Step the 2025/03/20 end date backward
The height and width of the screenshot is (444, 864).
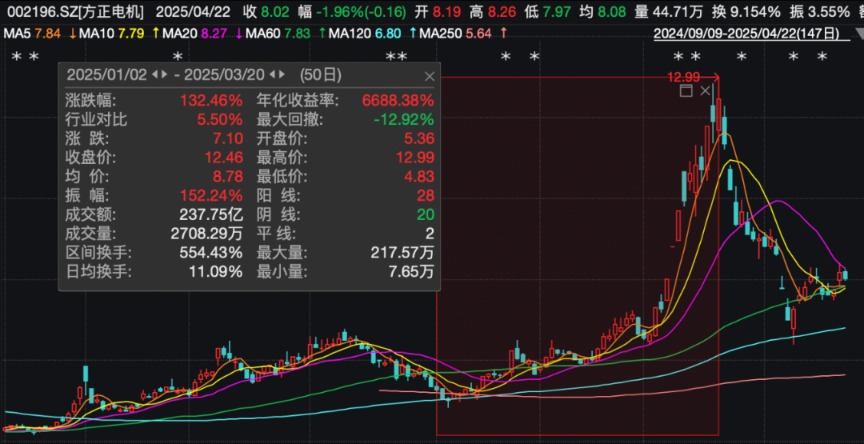pyautogui.click(x=273, y=75)
